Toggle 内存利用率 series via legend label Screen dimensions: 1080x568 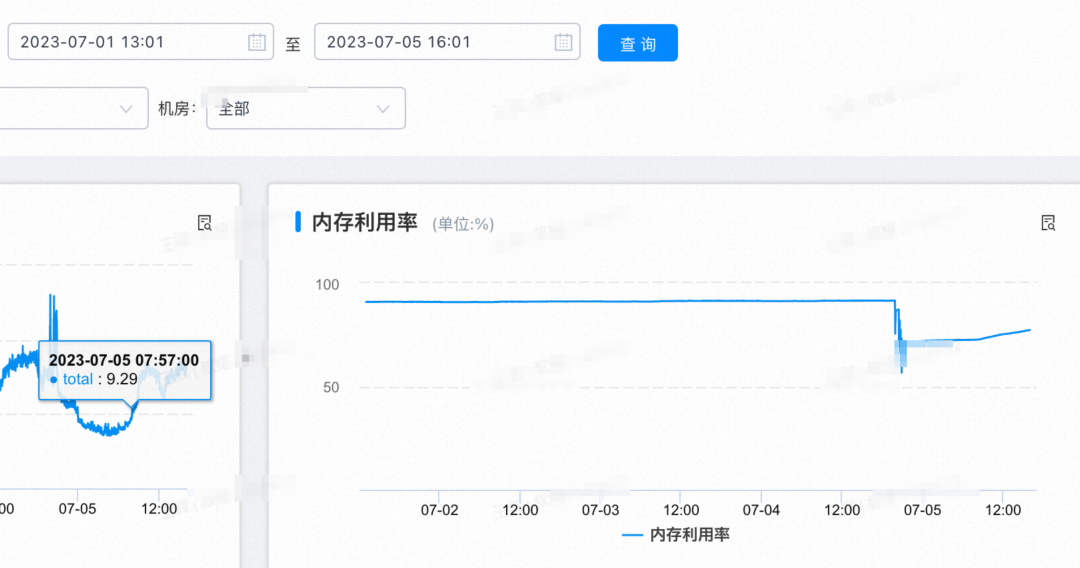(x=689, y=535)
